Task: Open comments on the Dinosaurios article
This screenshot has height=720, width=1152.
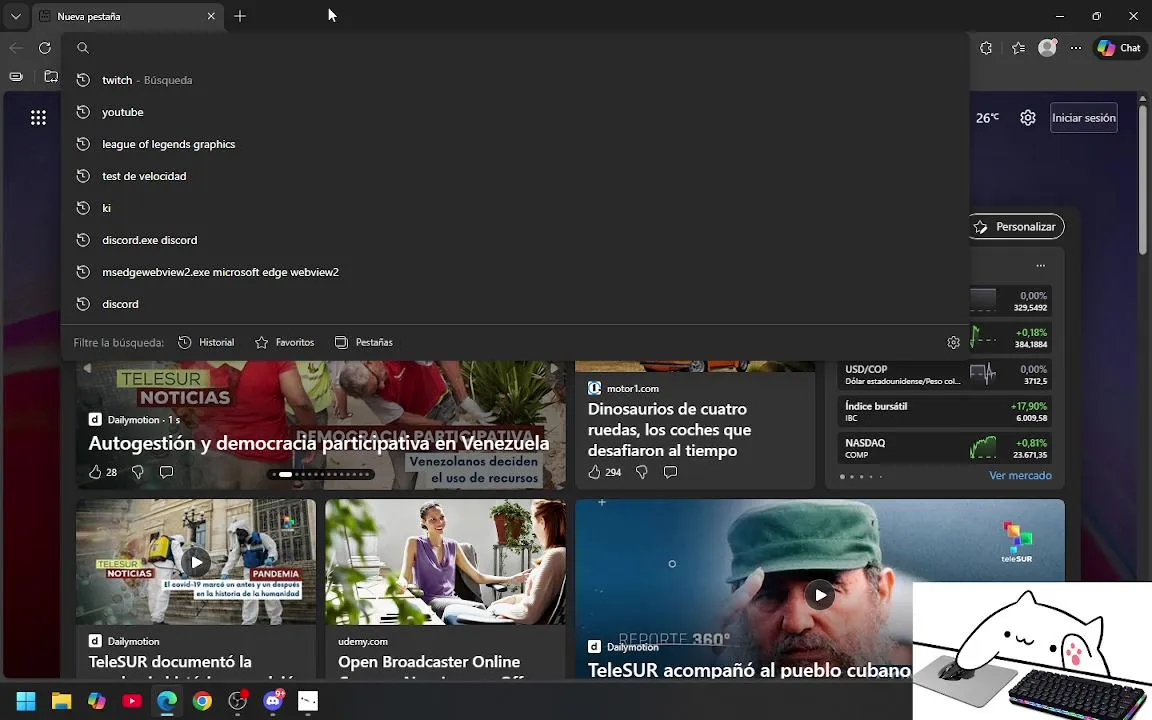Action: tap(670, 472)
